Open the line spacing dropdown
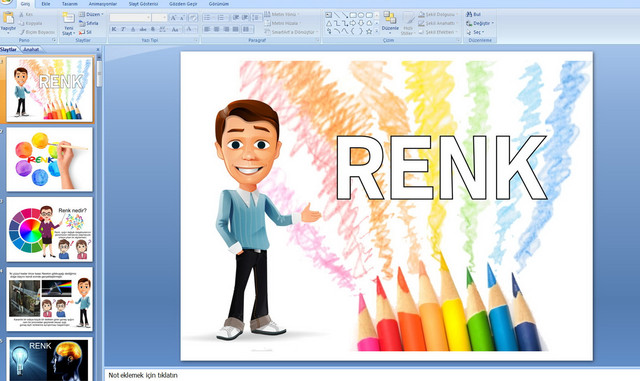 pos(257,18)
